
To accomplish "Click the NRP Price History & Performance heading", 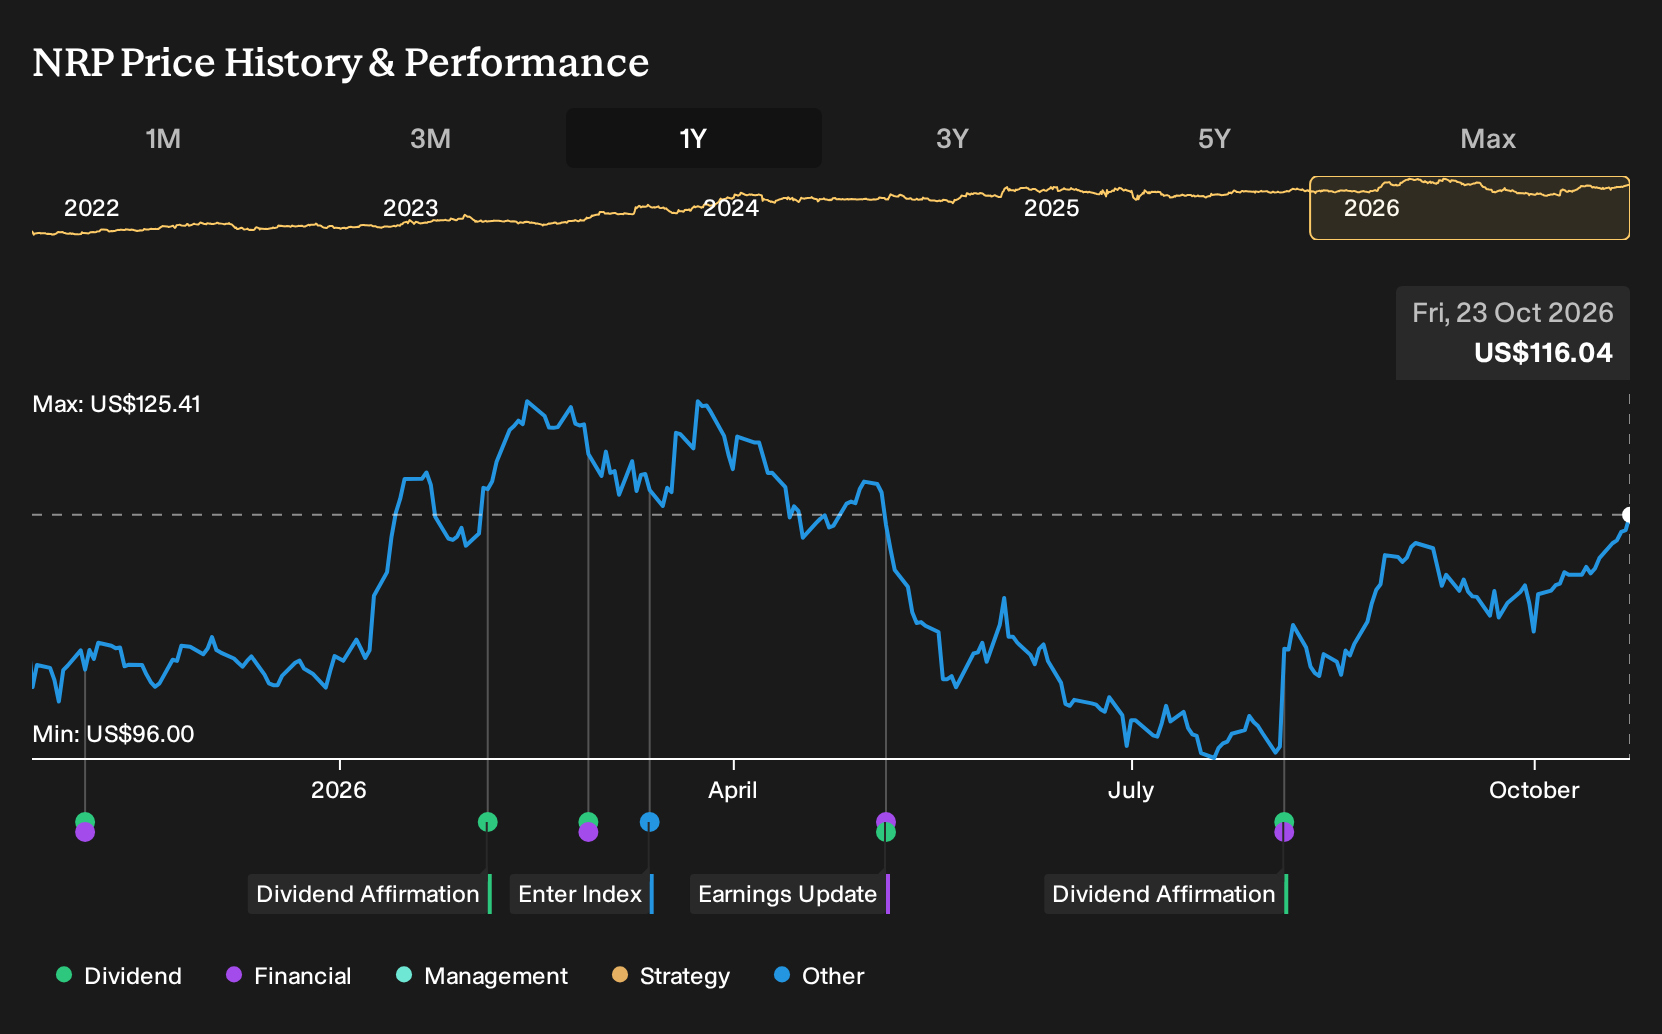I will click(x=341, y=62).
